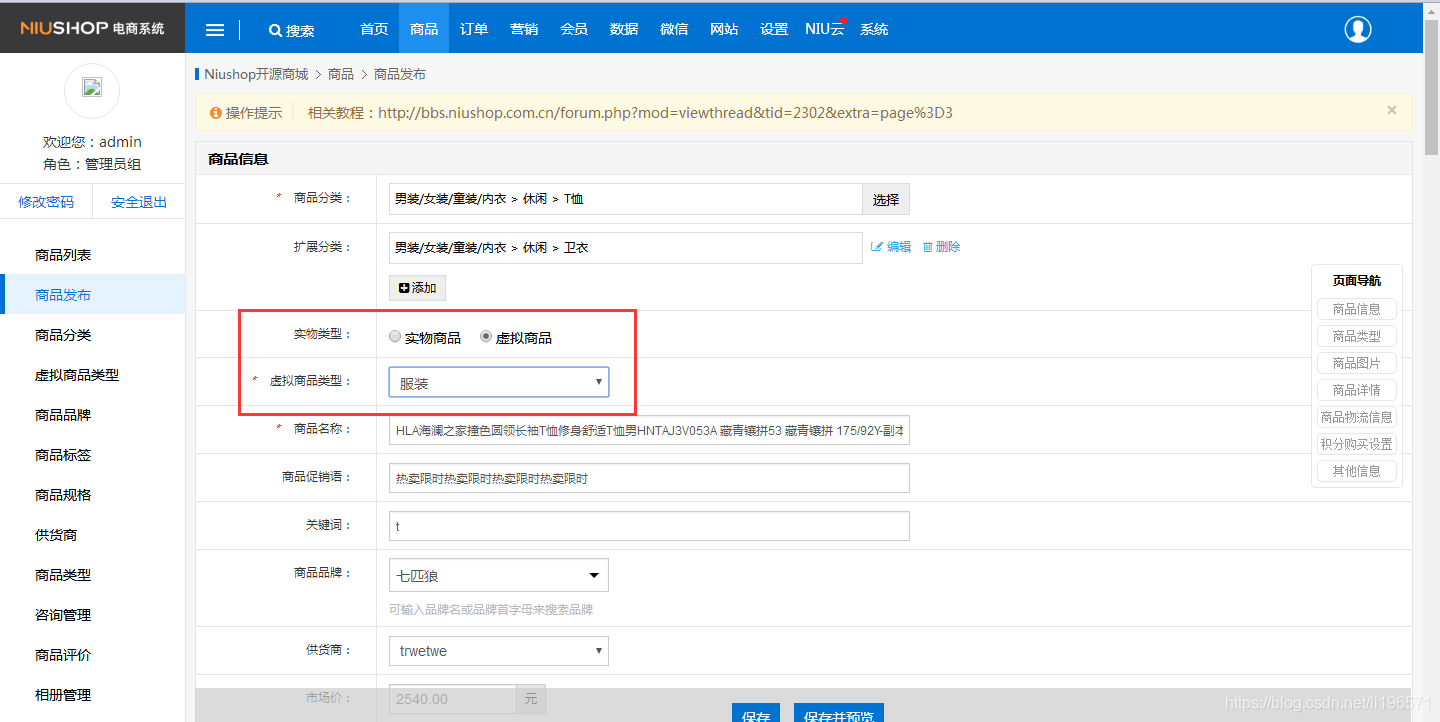This screenshot has height=722, width=1440.
Task: Click the 市场价 input showing 2540.00
Action: (452, 699)
